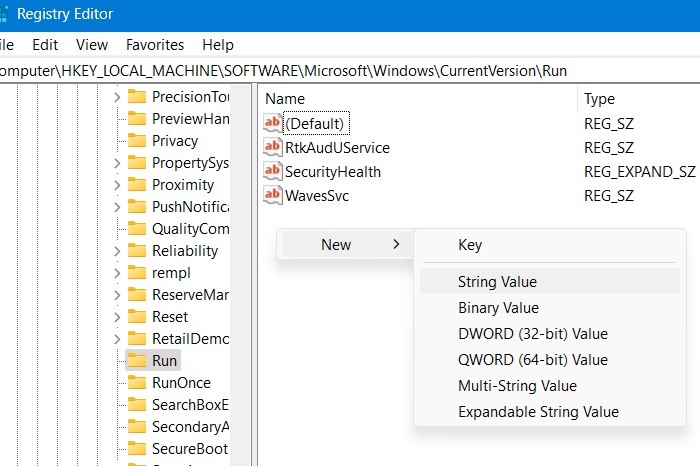Viewport: 700px width, 466px height.
Task: Select the SecurityHealth value name
Action: 333,171
